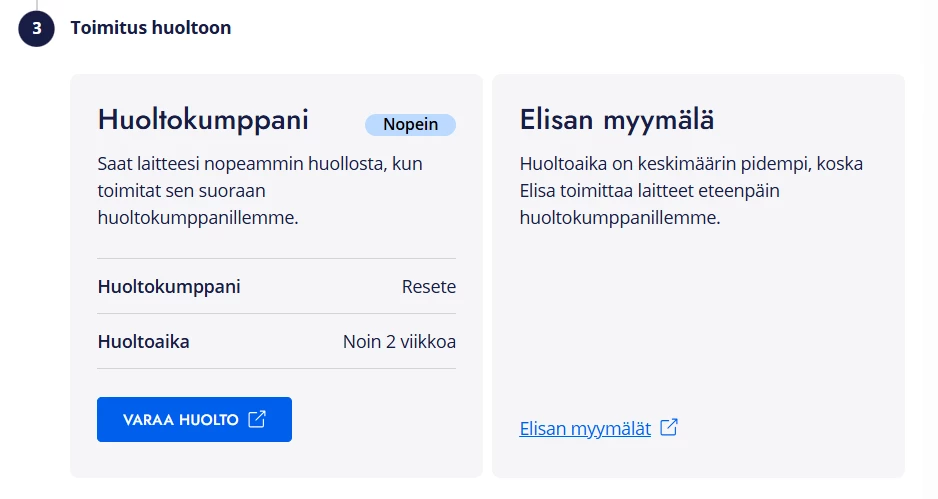Image resolution: width=938 pixels, height=499 pixels.
Task: Open the Elisan myymälät link
Action: click(585, 428)
